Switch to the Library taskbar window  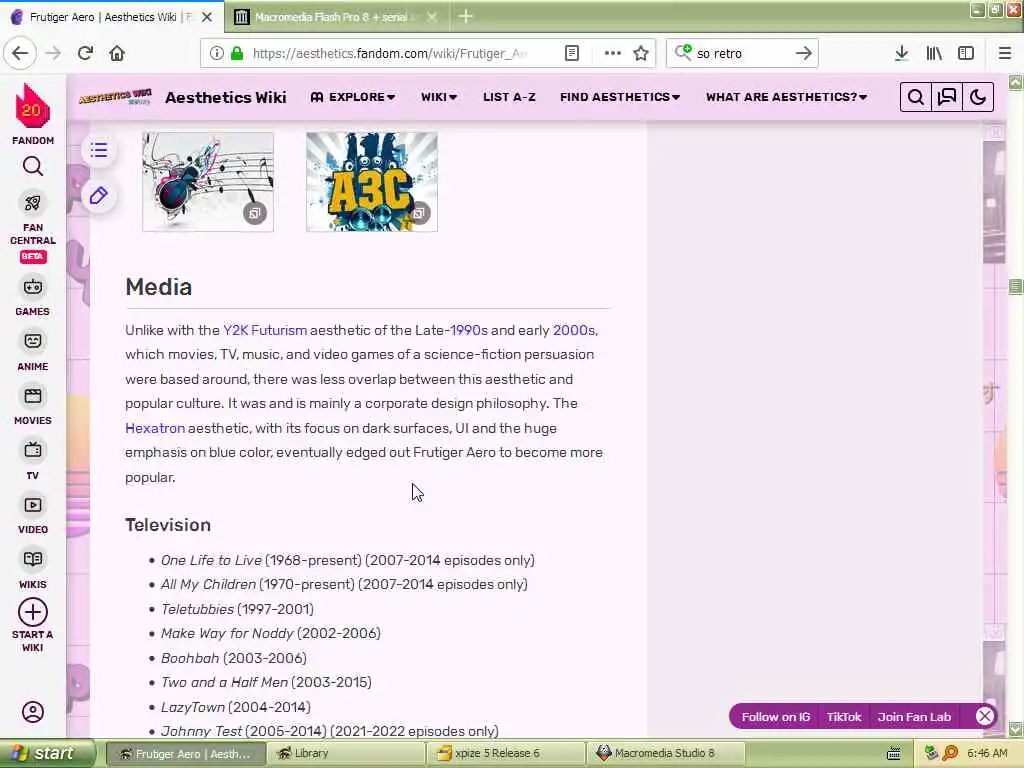[345, 753]
